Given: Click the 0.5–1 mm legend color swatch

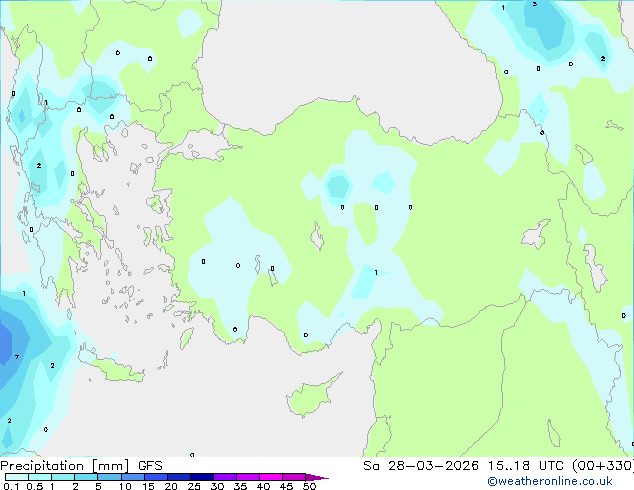Looking at the screenshot, I should [x=40, y=477].
